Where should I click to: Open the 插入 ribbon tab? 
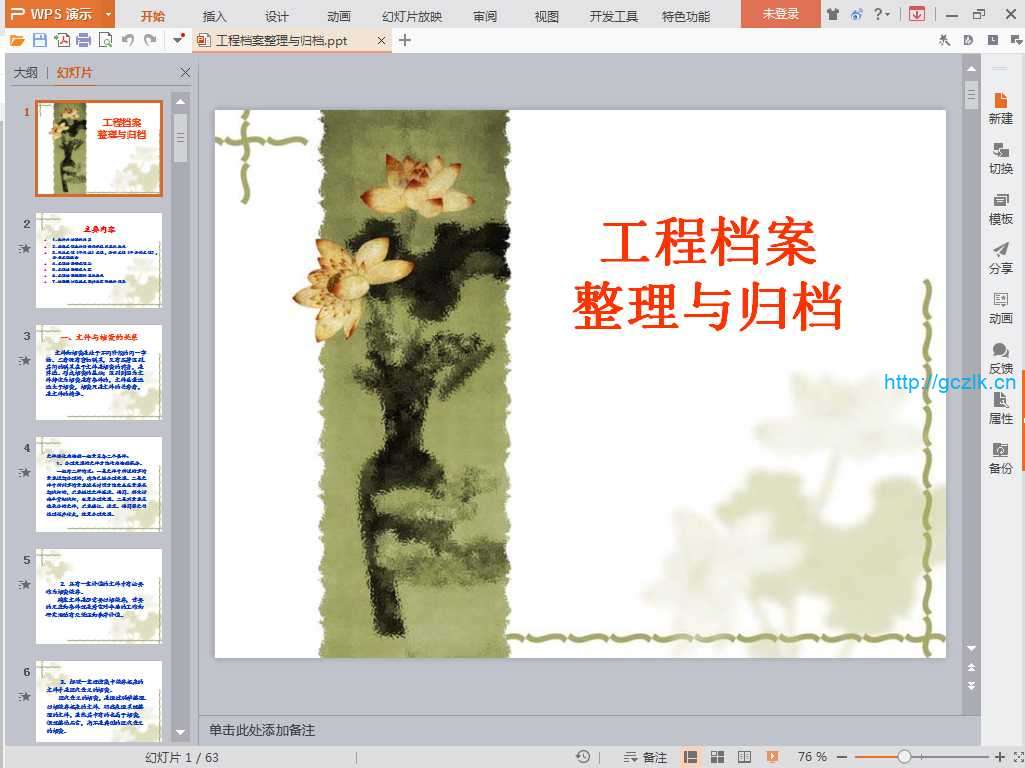[x=214, y=16]
